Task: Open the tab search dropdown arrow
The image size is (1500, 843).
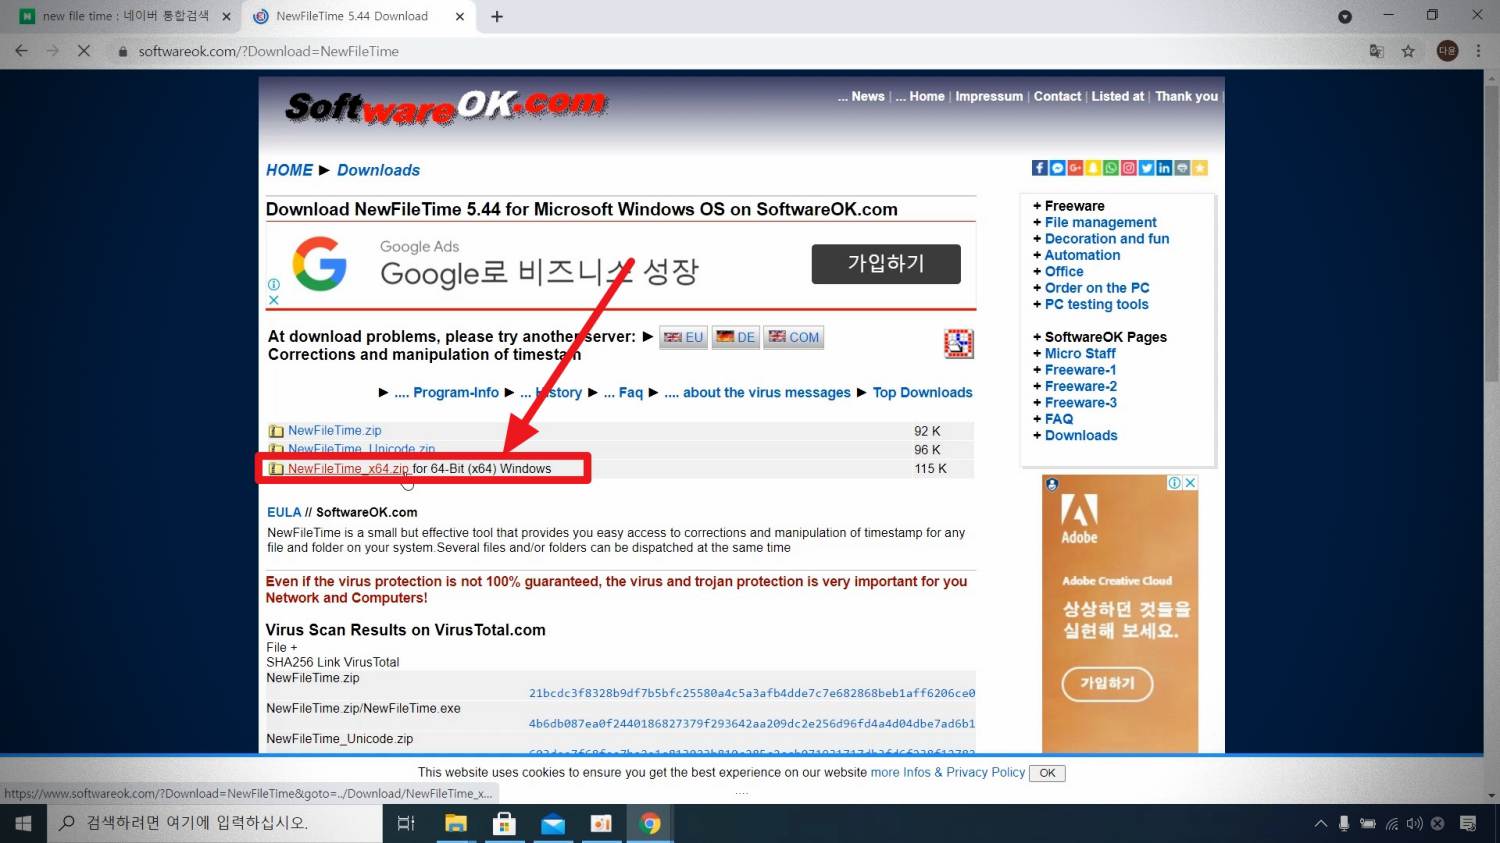Action: 1345,16
